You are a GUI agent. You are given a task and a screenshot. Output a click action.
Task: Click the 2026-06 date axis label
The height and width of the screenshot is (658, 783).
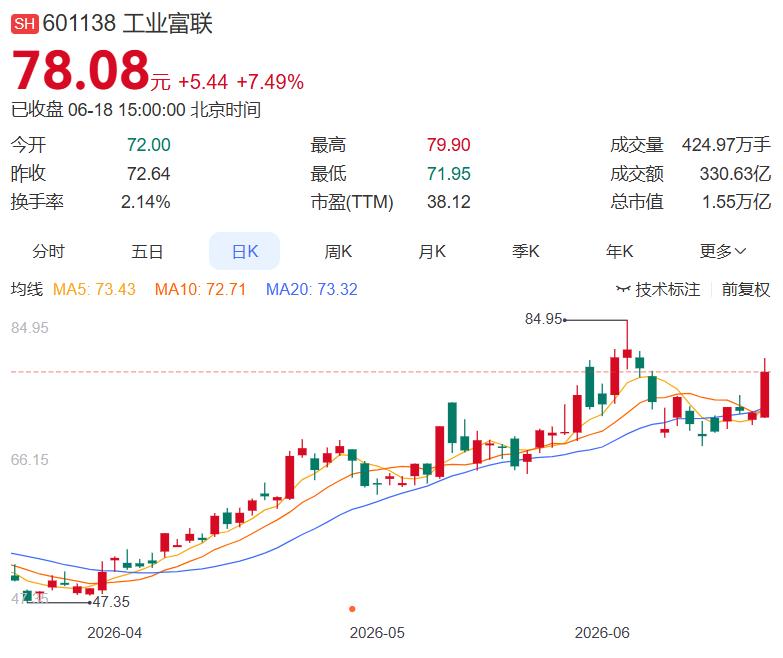(602, 633)
